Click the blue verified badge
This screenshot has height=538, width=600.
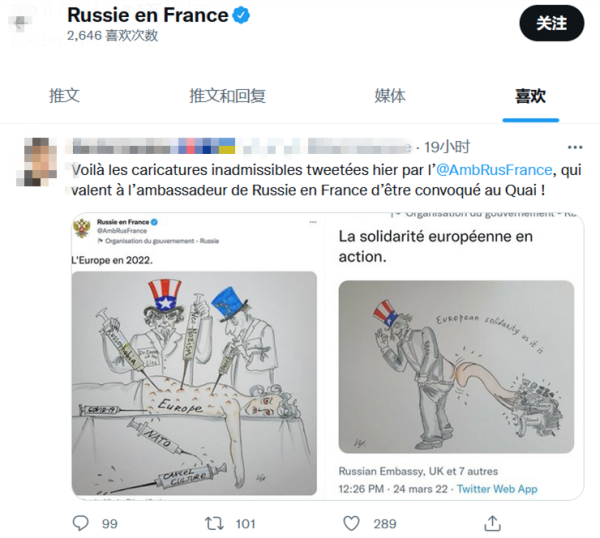tap(242, 16)
